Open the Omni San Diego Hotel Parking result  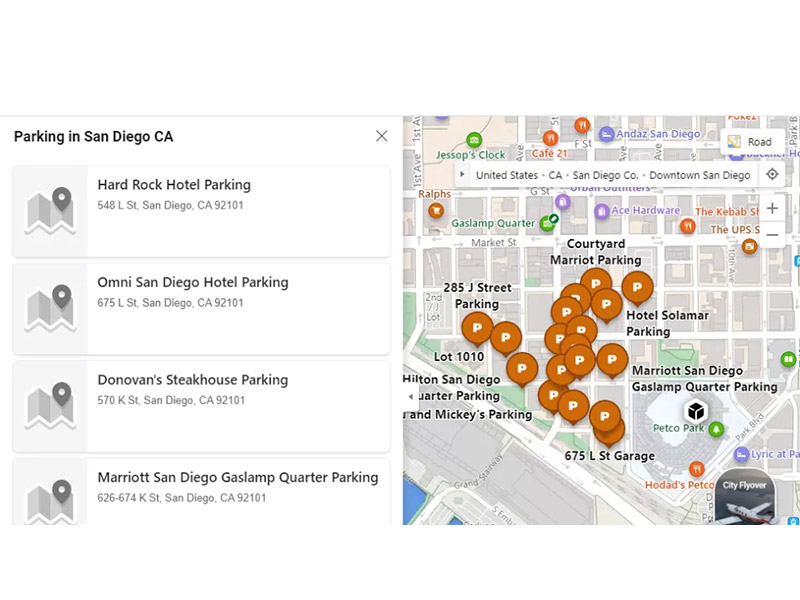[x=201, y=308]
